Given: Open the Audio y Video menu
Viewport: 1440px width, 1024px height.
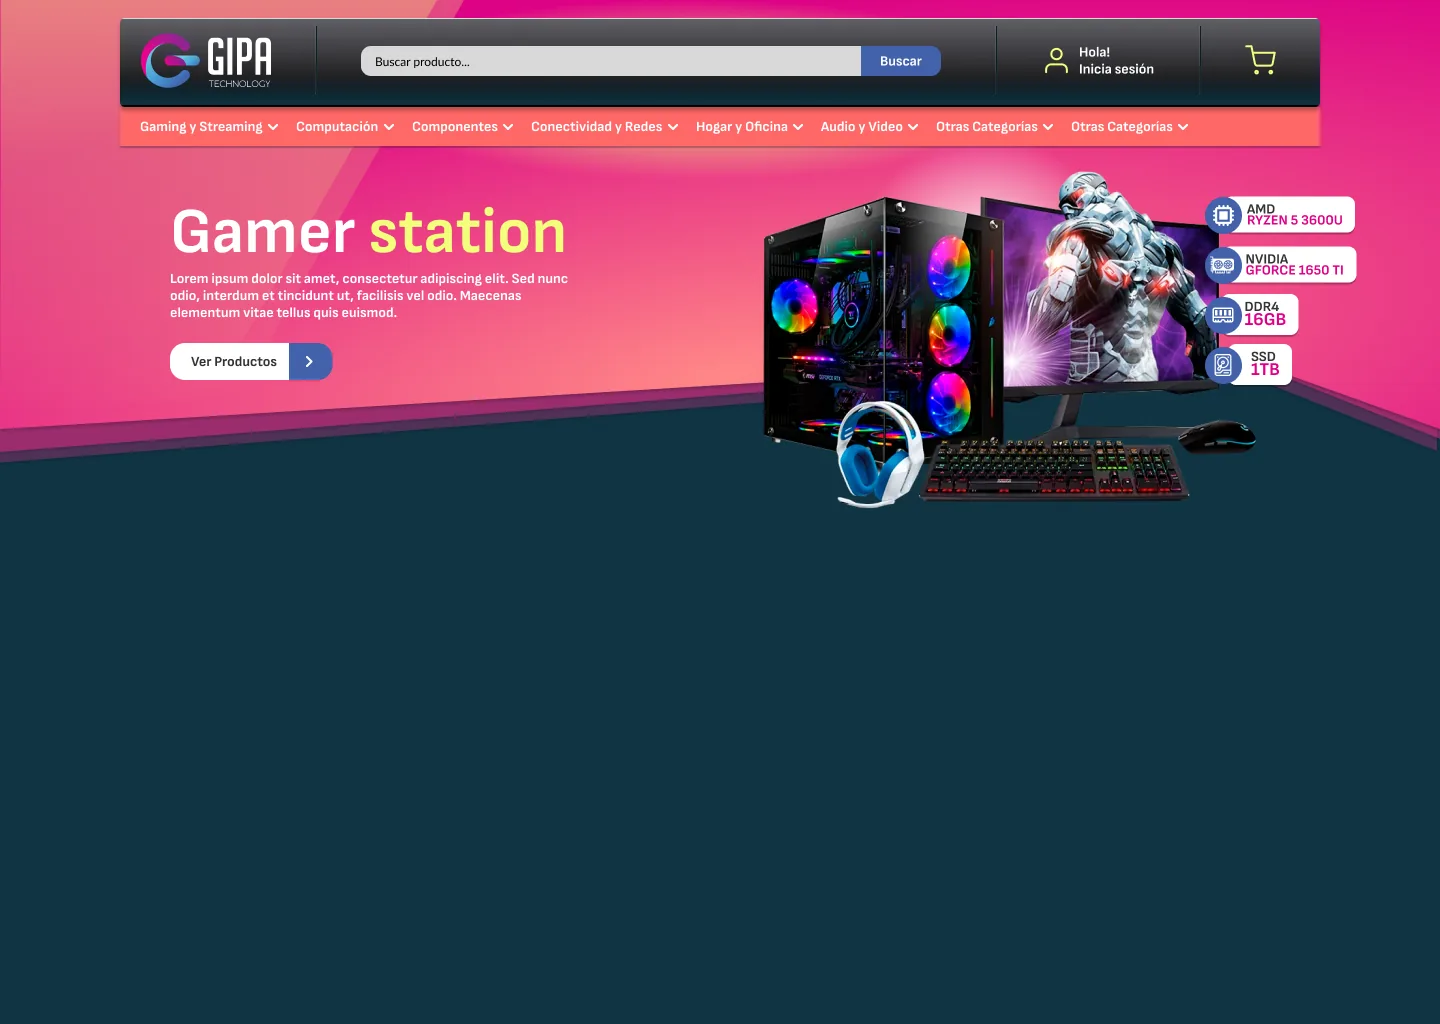Looking at the screenshot, I should 870,127.
